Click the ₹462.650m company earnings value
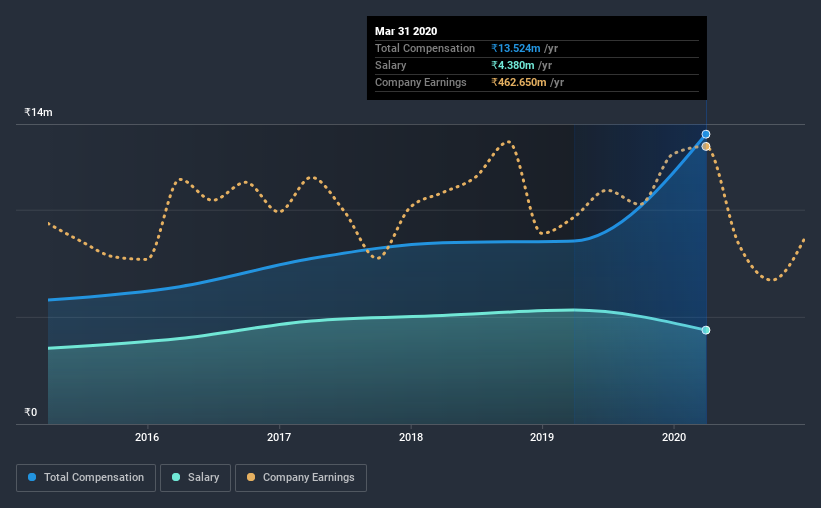Viewport: 821px width, 508px height. point(519,82)
